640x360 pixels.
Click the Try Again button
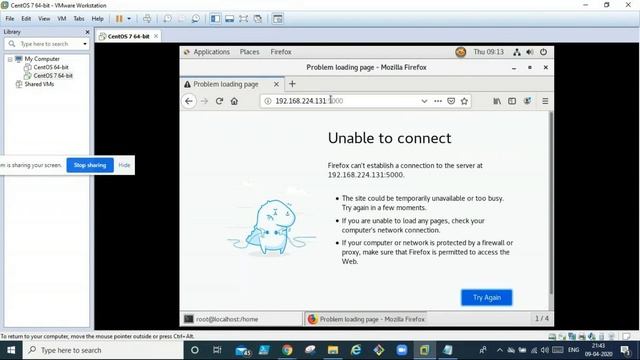coord(487,298)
